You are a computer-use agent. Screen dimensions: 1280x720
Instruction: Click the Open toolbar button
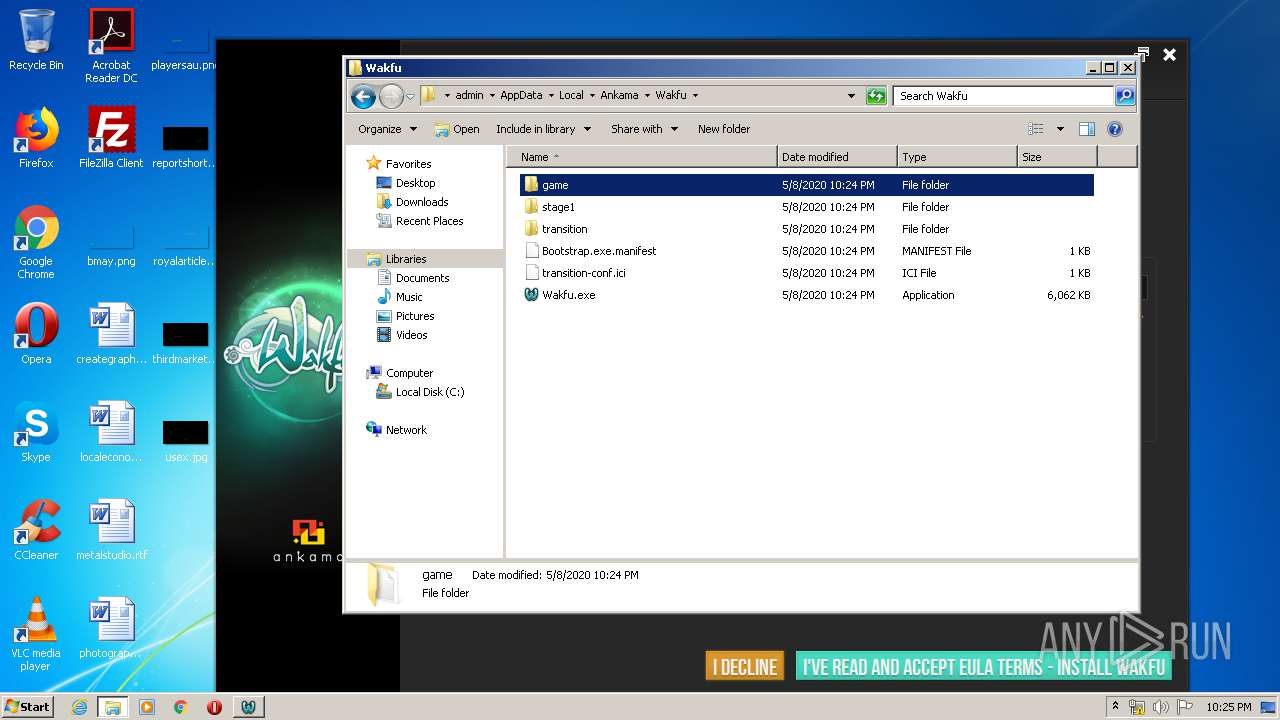coord(457,129)
